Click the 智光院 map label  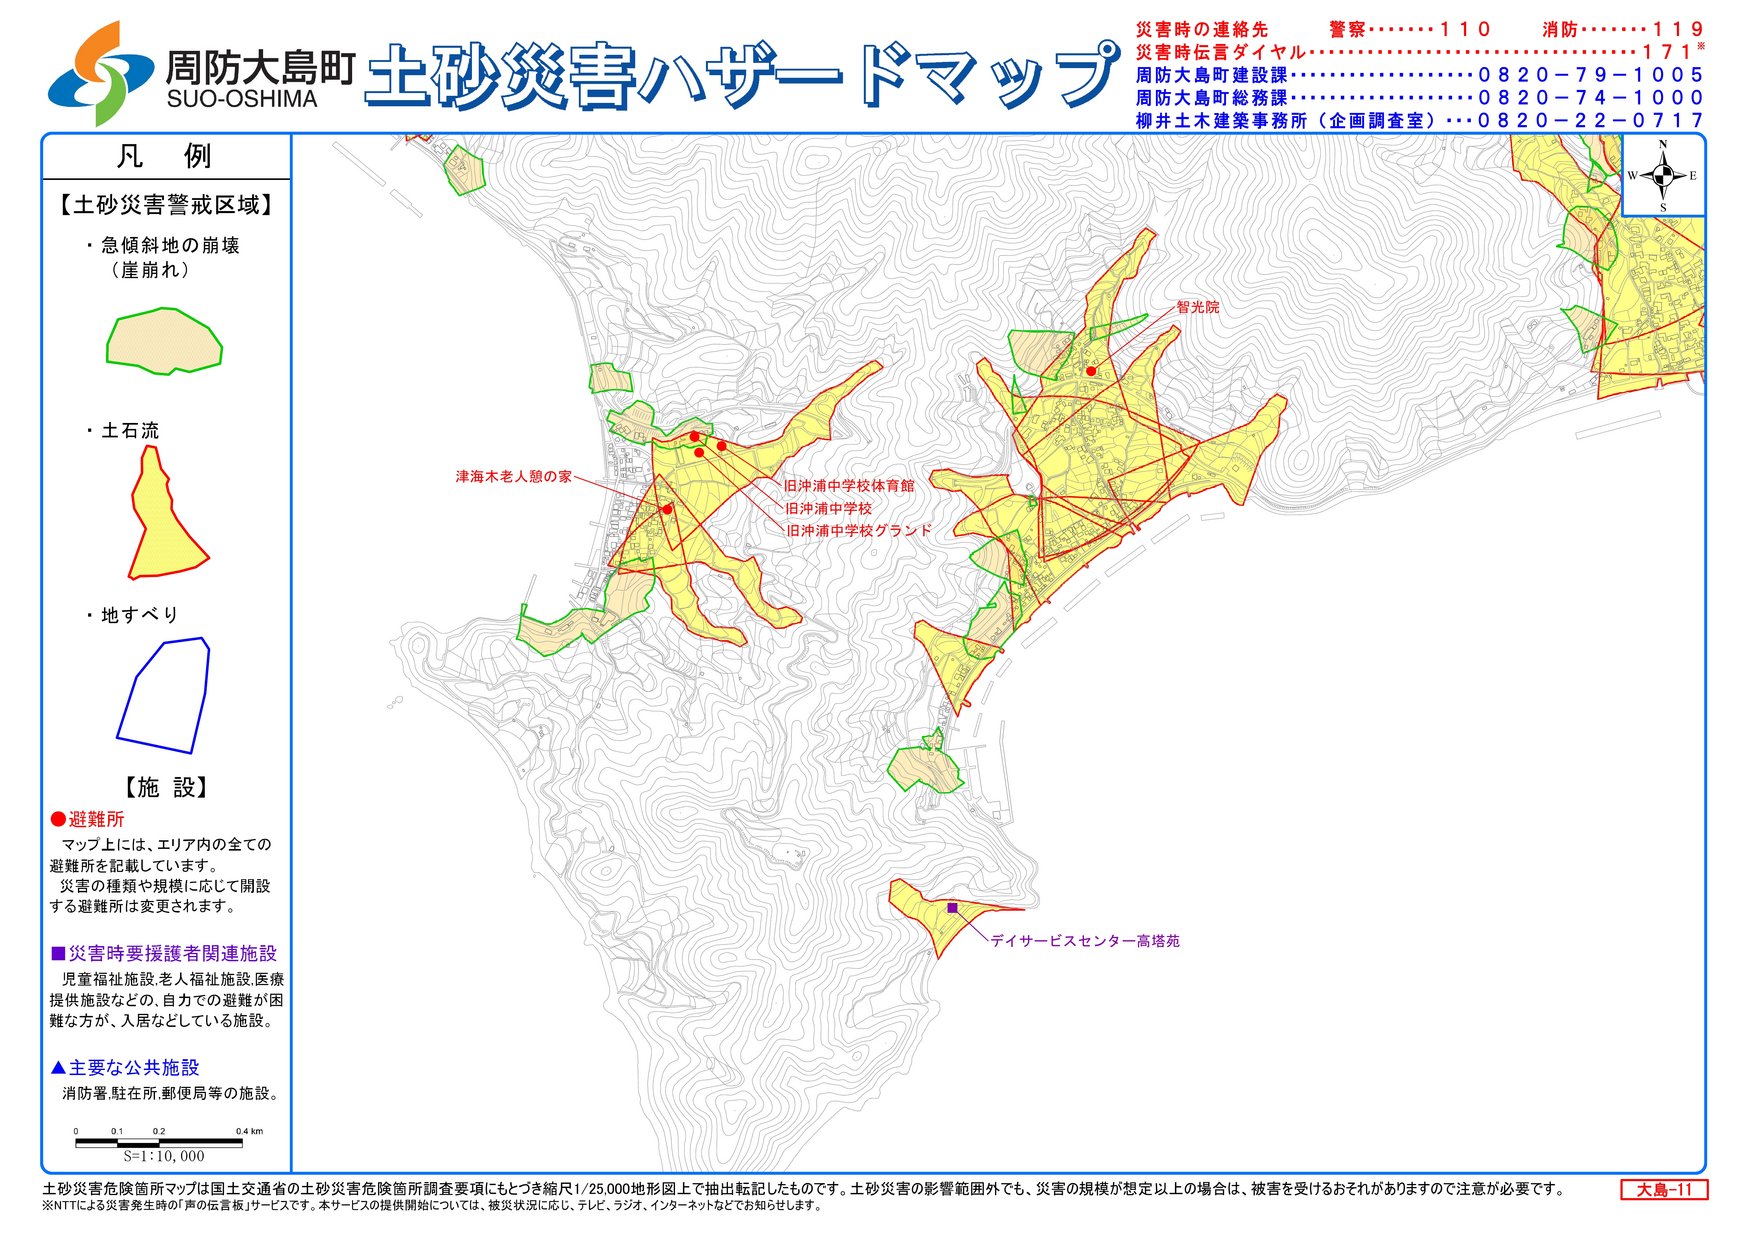pyautogui.click(x=1198, y=308)
